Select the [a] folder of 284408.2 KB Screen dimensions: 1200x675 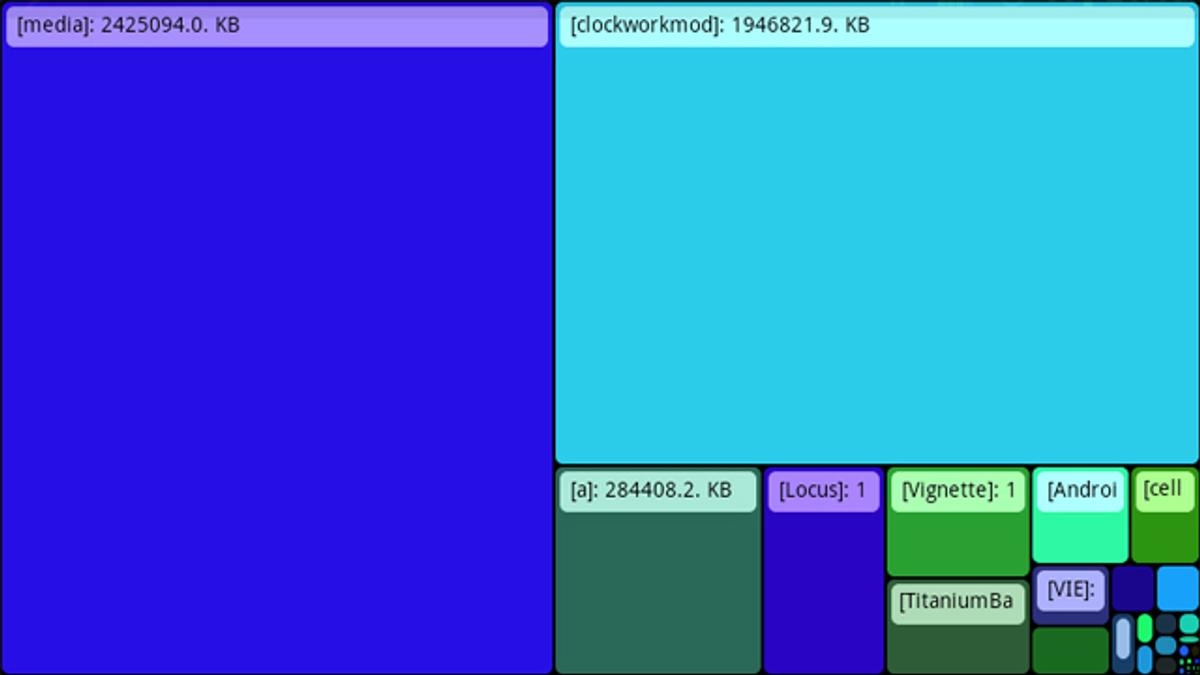[x=658, y=570]
